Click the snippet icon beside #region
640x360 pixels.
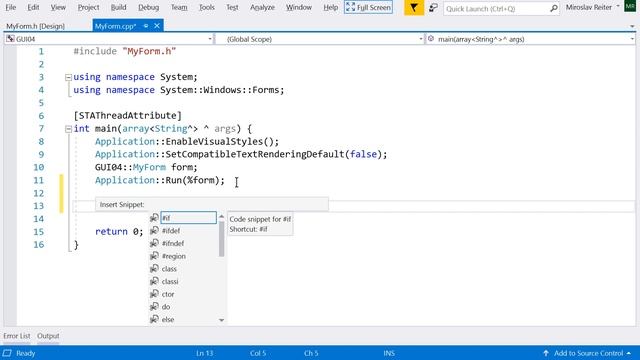pos(154,256)
